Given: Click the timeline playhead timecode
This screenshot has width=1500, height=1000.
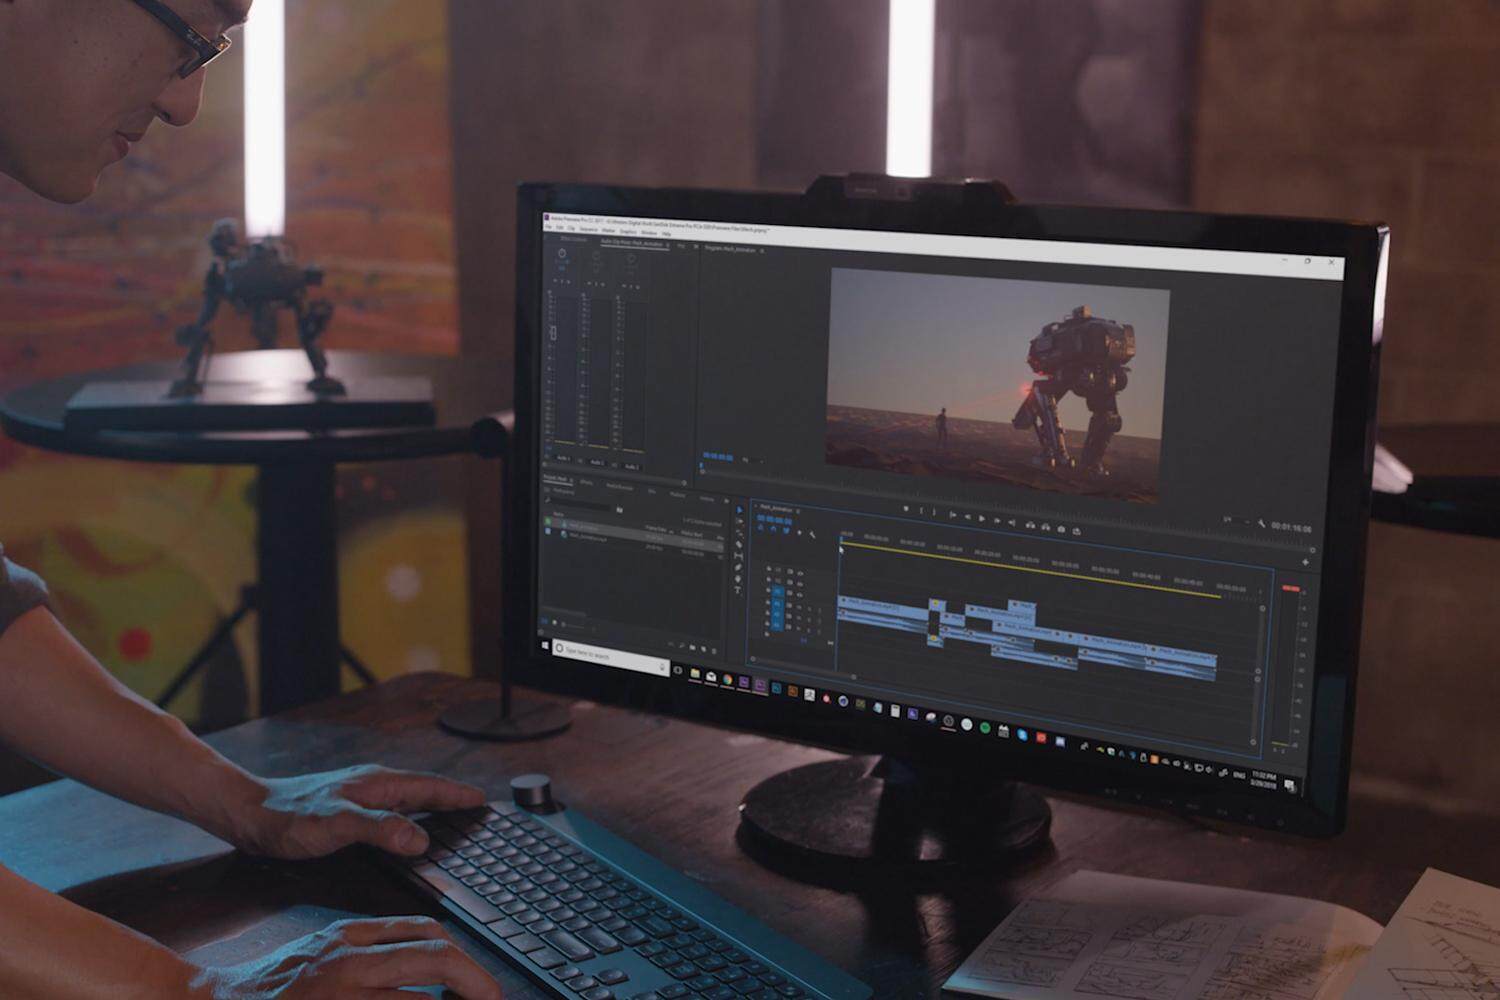Looking at the screenshot, I should 775,520.
